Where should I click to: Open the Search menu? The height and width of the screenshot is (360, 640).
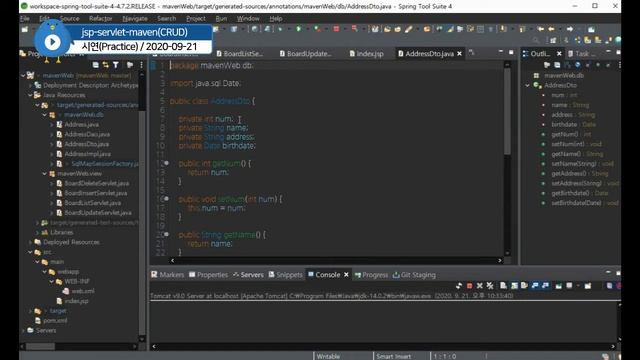(x=167, y=18)
